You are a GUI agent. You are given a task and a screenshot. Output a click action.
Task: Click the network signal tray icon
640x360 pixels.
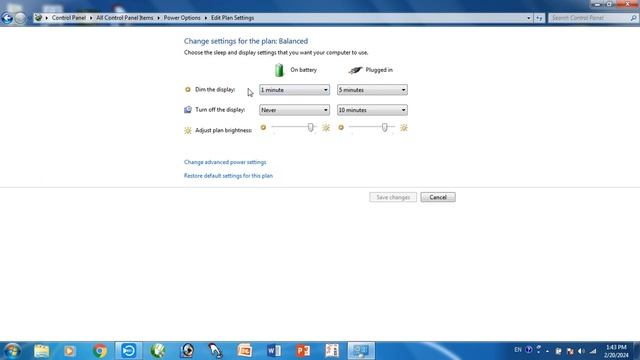pos(593,351)
